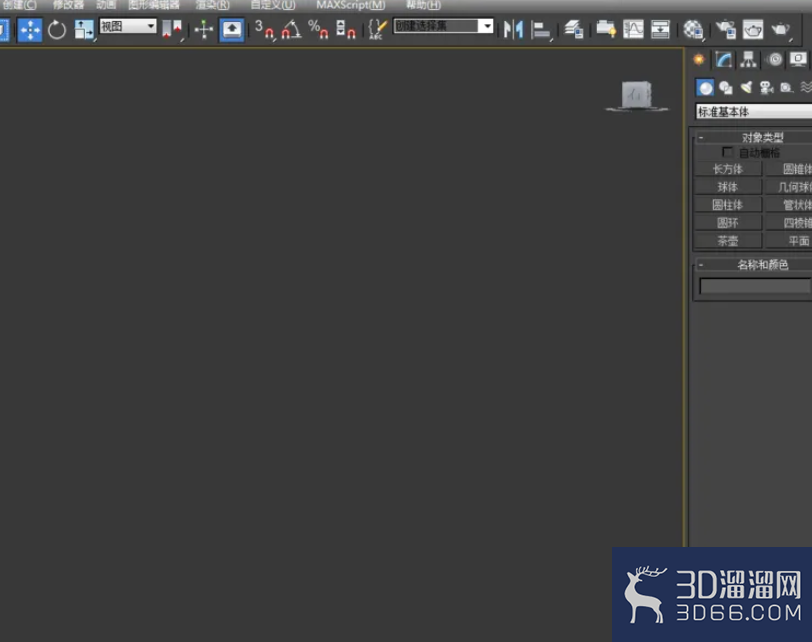Select the Helpers tape-measure category icon
812x642 pixels.
(x=787, y=87)
